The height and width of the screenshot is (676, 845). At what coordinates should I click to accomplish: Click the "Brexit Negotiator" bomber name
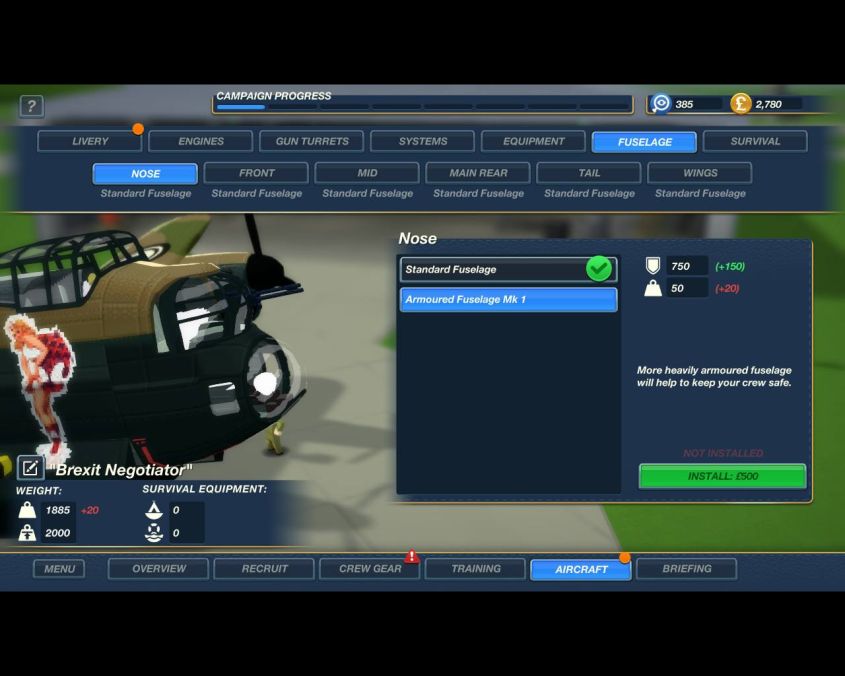(121, 470)
